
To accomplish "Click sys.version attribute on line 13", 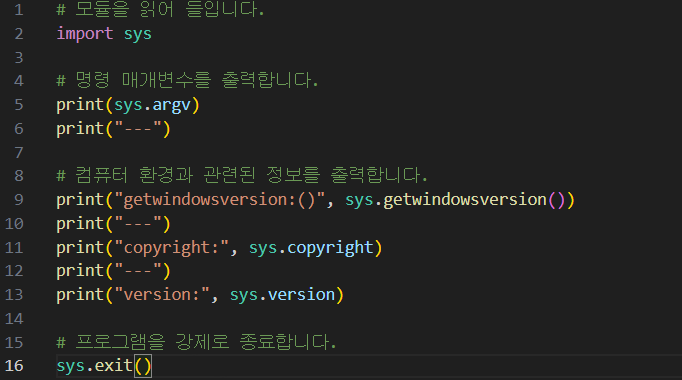I will pyautogui.click(x=282, y=295).
